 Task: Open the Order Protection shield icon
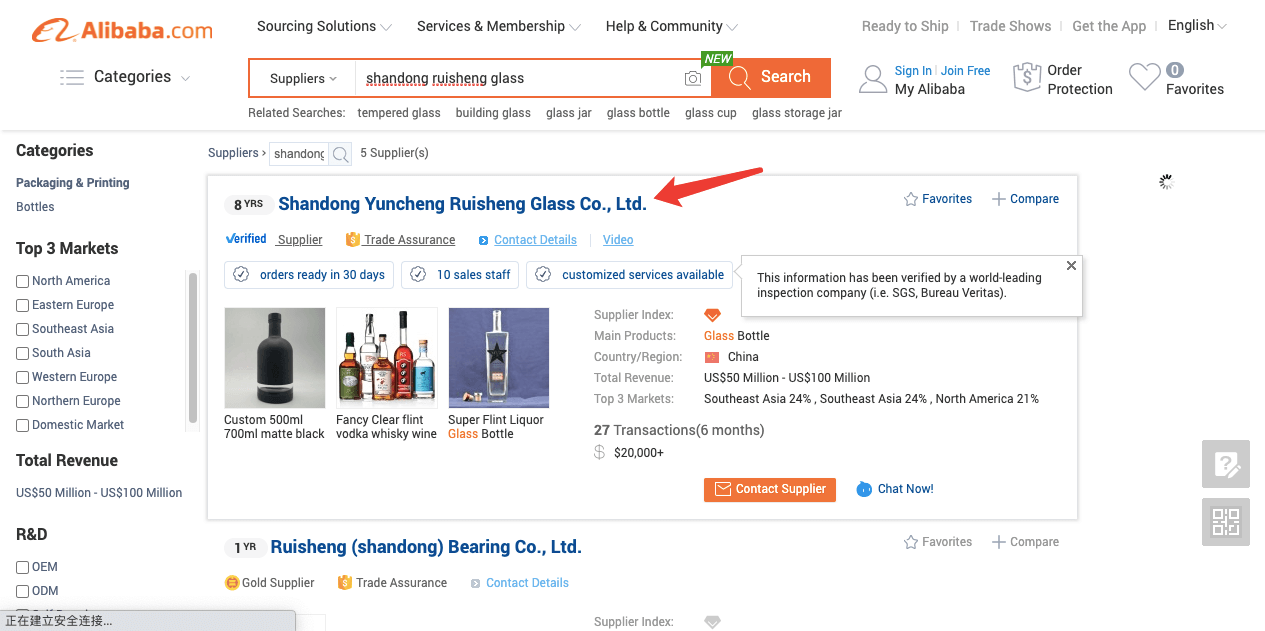tap(1027, 78)
